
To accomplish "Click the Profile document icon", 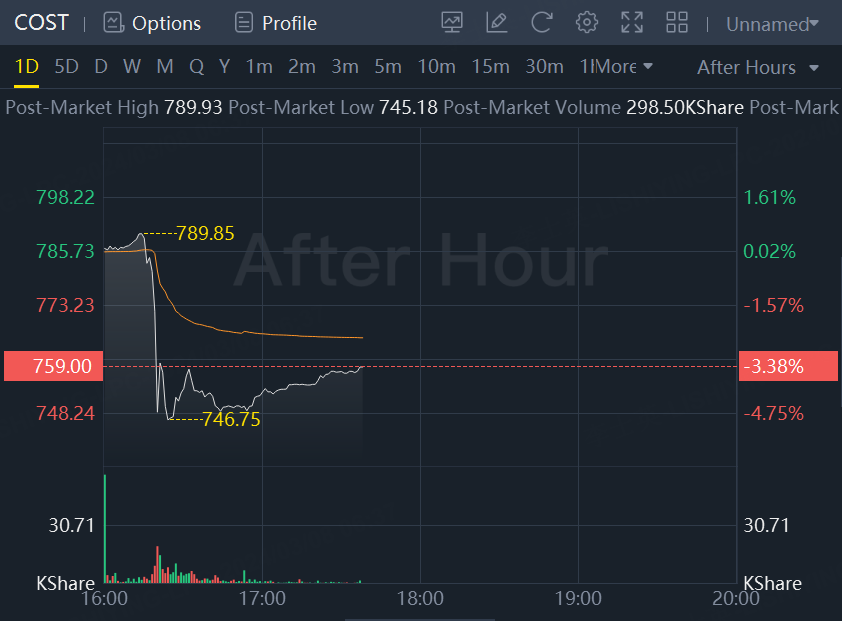I will click(x=243, y=22).
